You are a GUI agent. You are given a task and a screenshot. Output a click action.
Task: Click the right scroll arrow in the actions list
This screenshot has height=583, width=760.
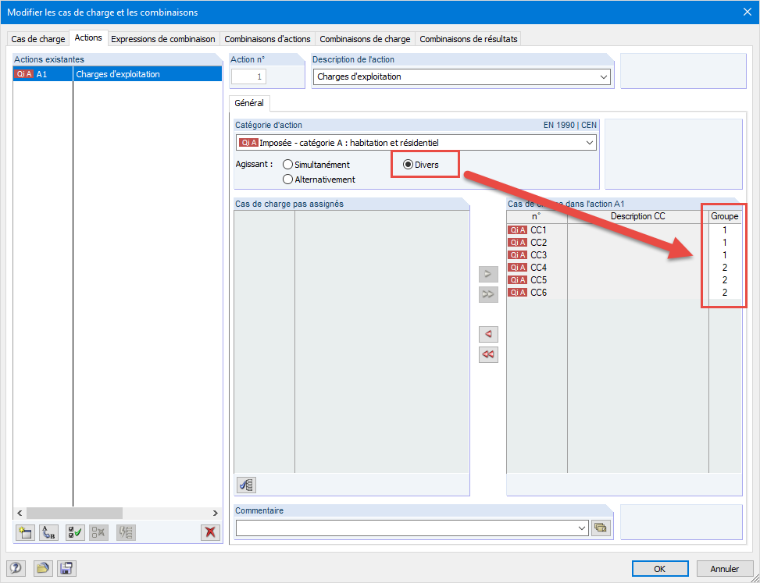point(215,513)
